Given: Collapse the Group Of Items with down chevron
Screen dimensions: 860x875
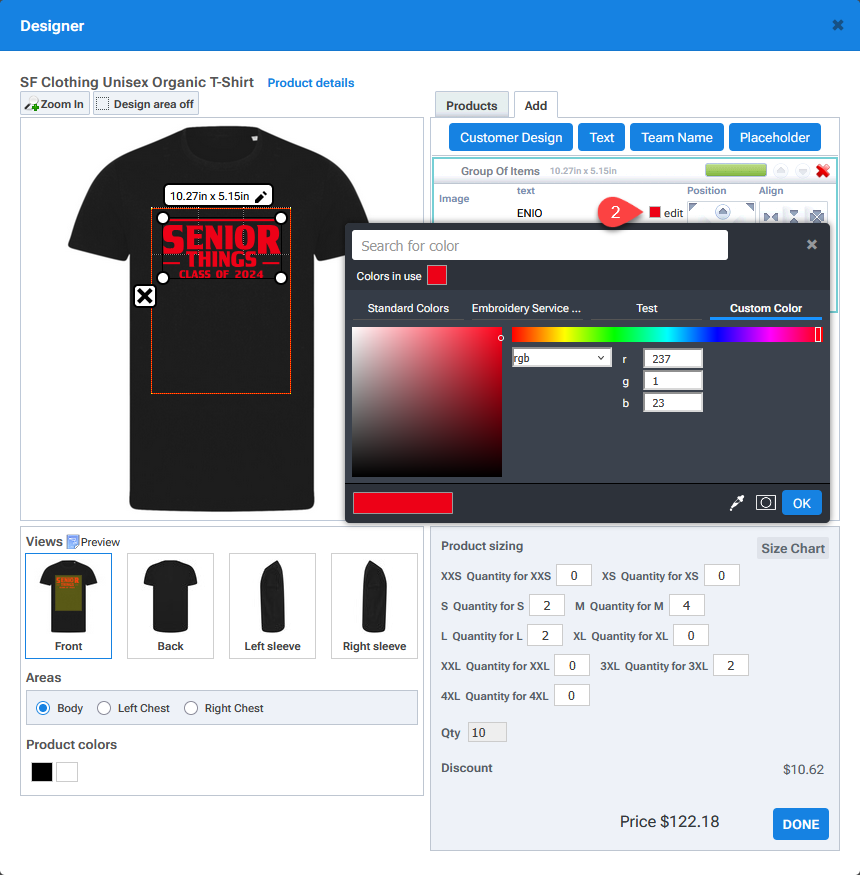Looking at the screenshot, I should [801, 171].
